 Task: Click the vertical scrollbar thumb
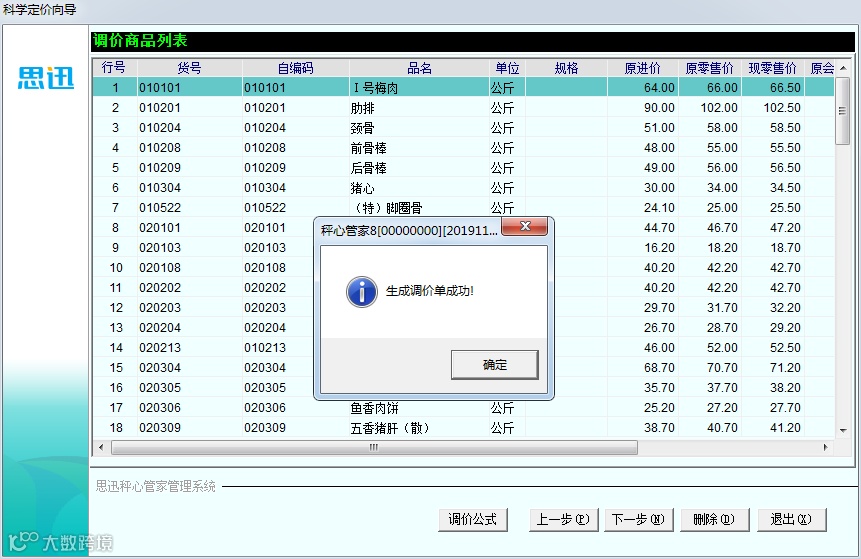[x=842, y=111]
